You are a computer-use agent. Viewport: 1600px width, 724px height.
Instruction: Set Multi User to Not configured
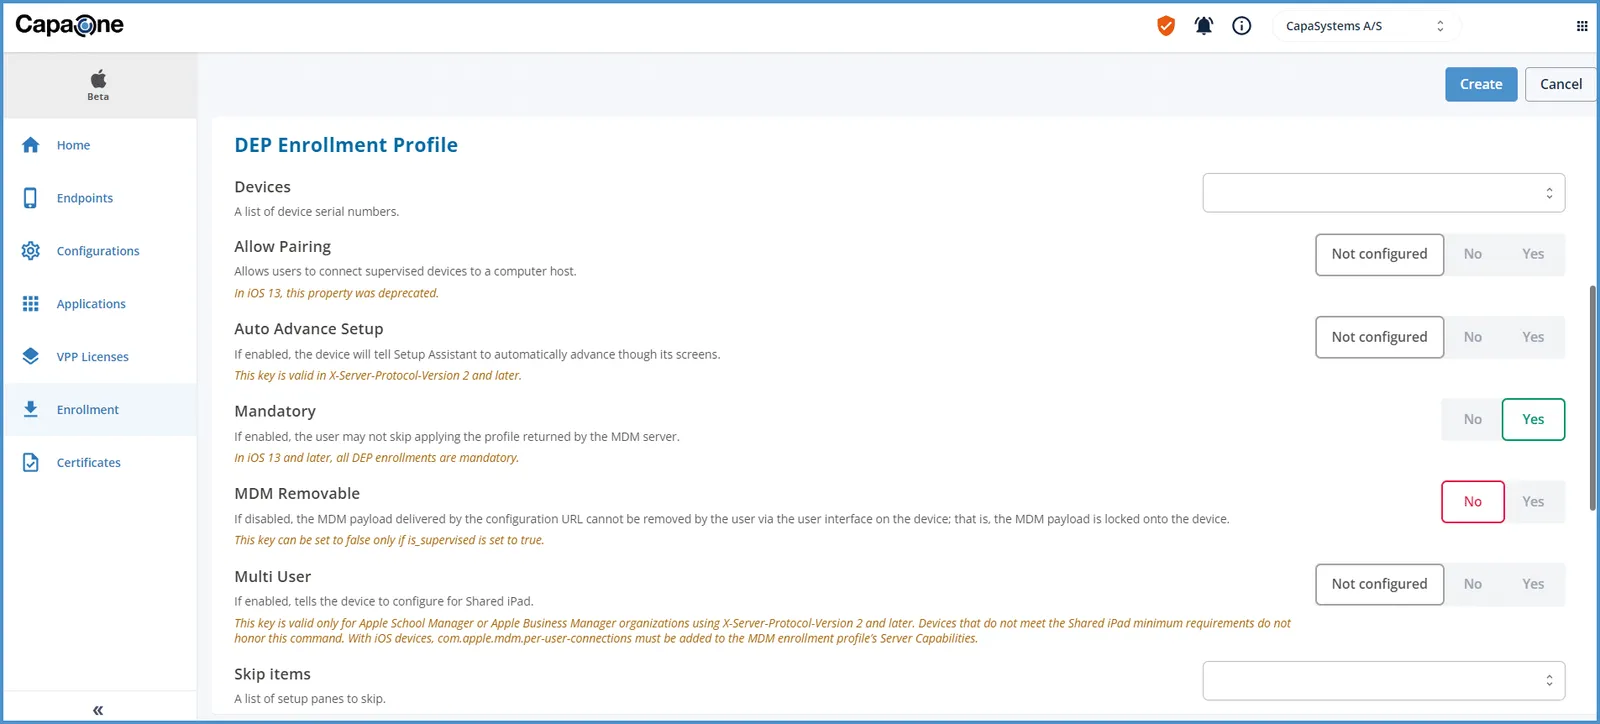[x=1379, y=584]
